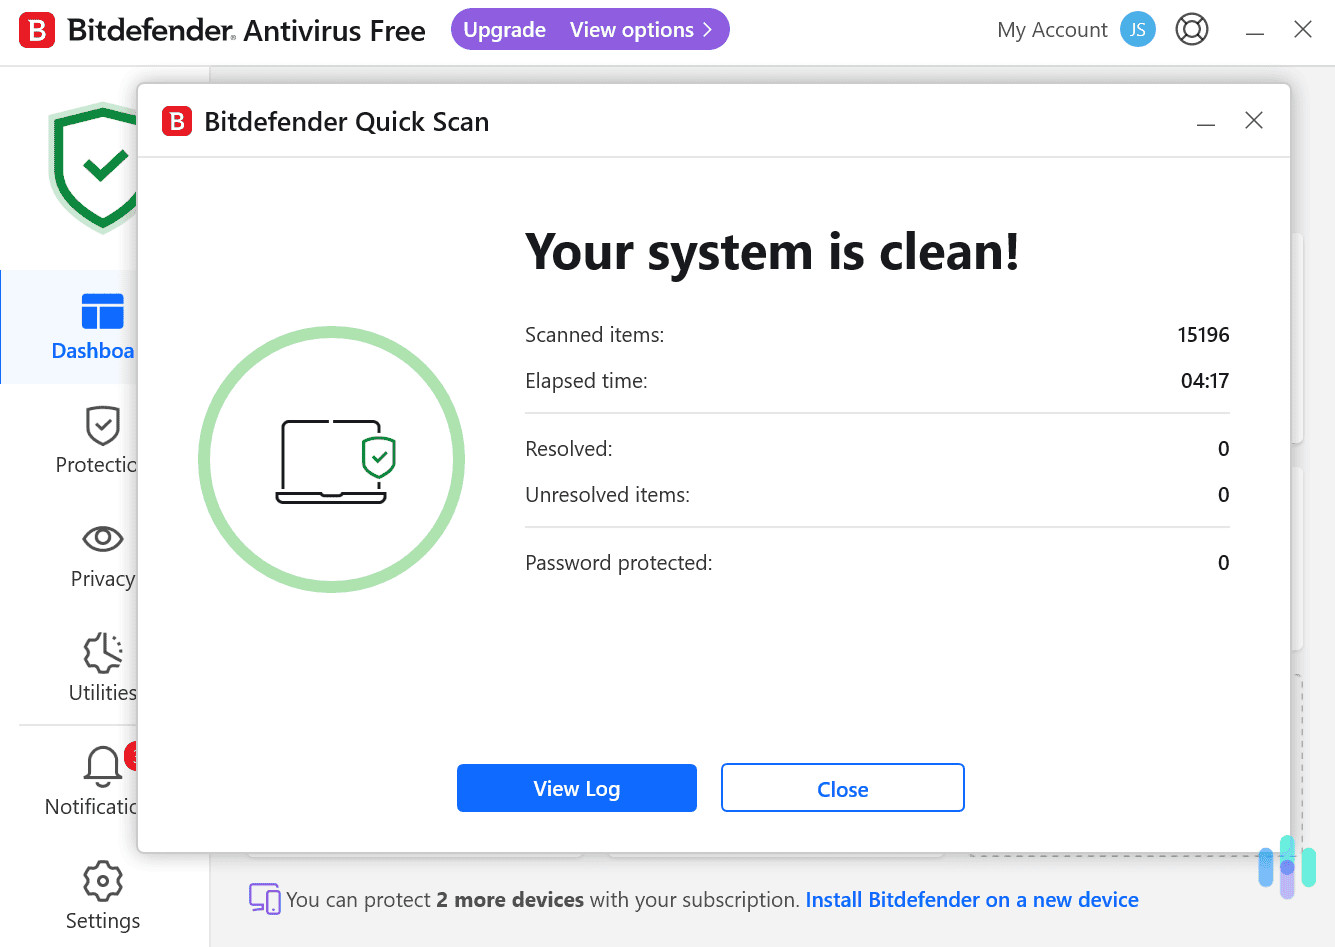Click the Bitdefender logo in the title bar
Viewport: 1335px width, 947px height.
coord(37,29)
